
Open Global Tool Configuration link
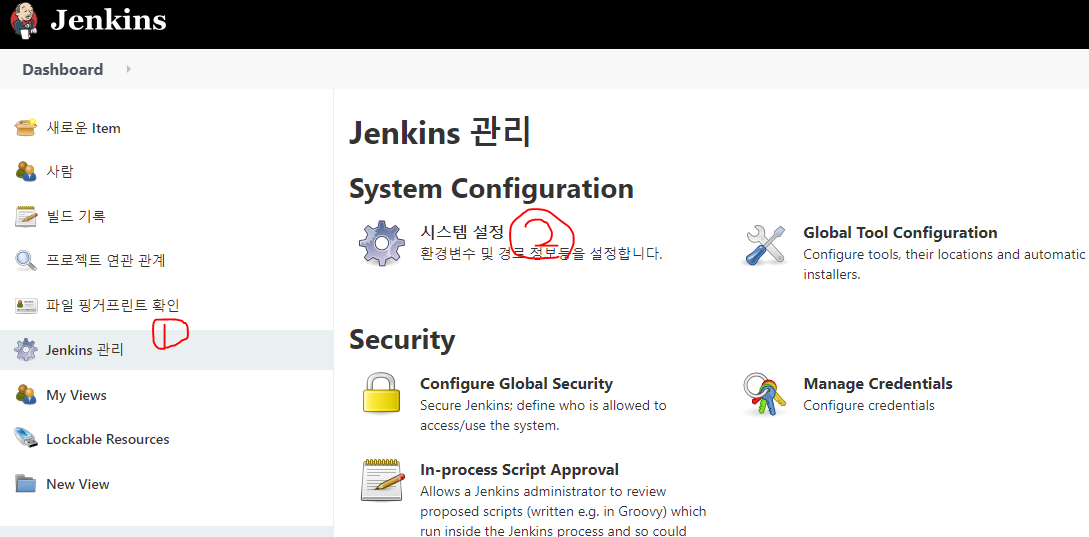900,233
